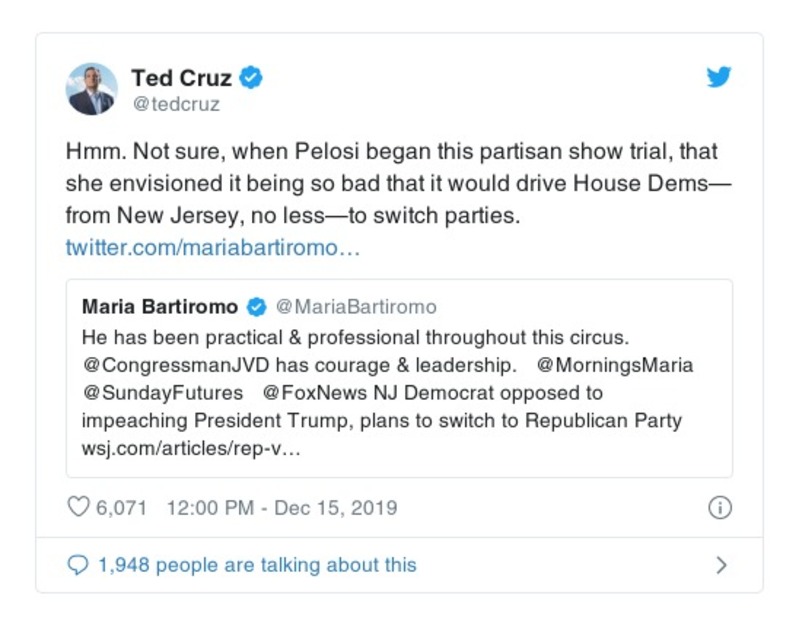Click the @CongressmanJVD mention
The width and height of the screenshot is (799, 630).
pos(186,364)
